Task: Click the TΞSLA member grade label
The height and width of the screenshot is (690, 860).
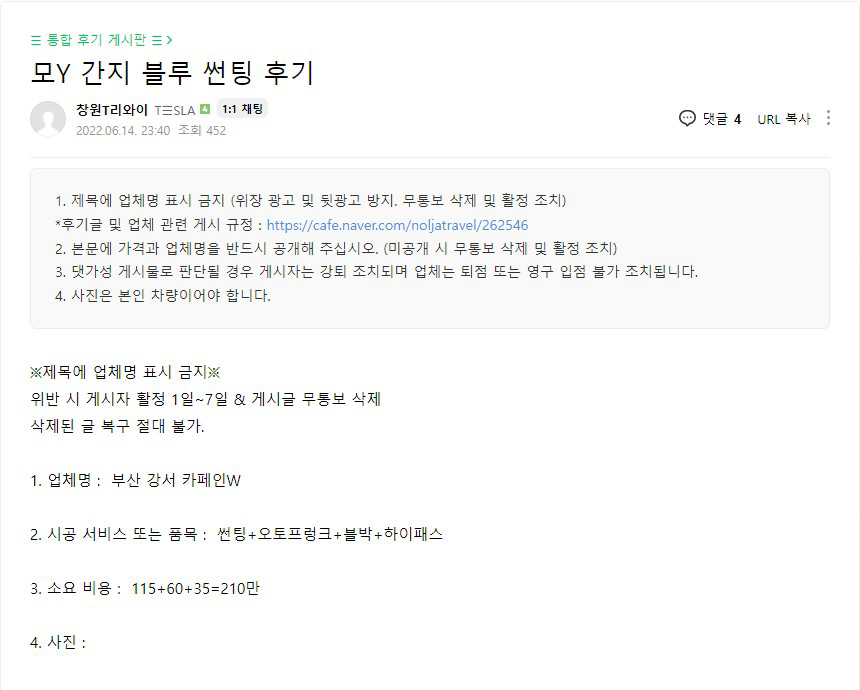Action: pyautogui.click(x=175, y=109)
